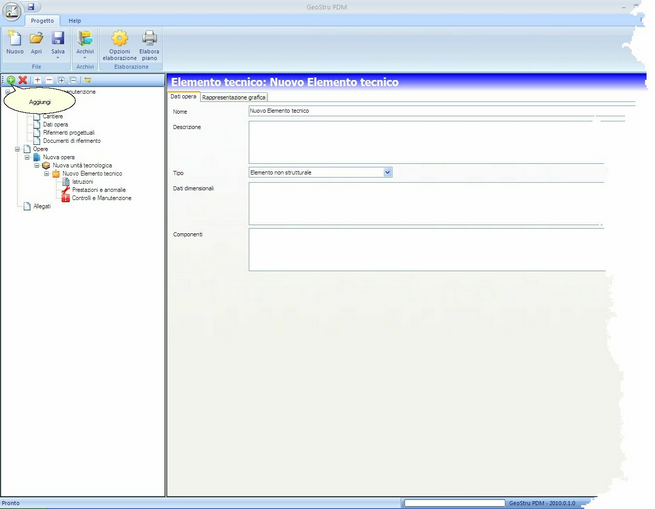Collapse the Nuova opera tree node
This screenshot has width=655, height=509.
(27, 157)
